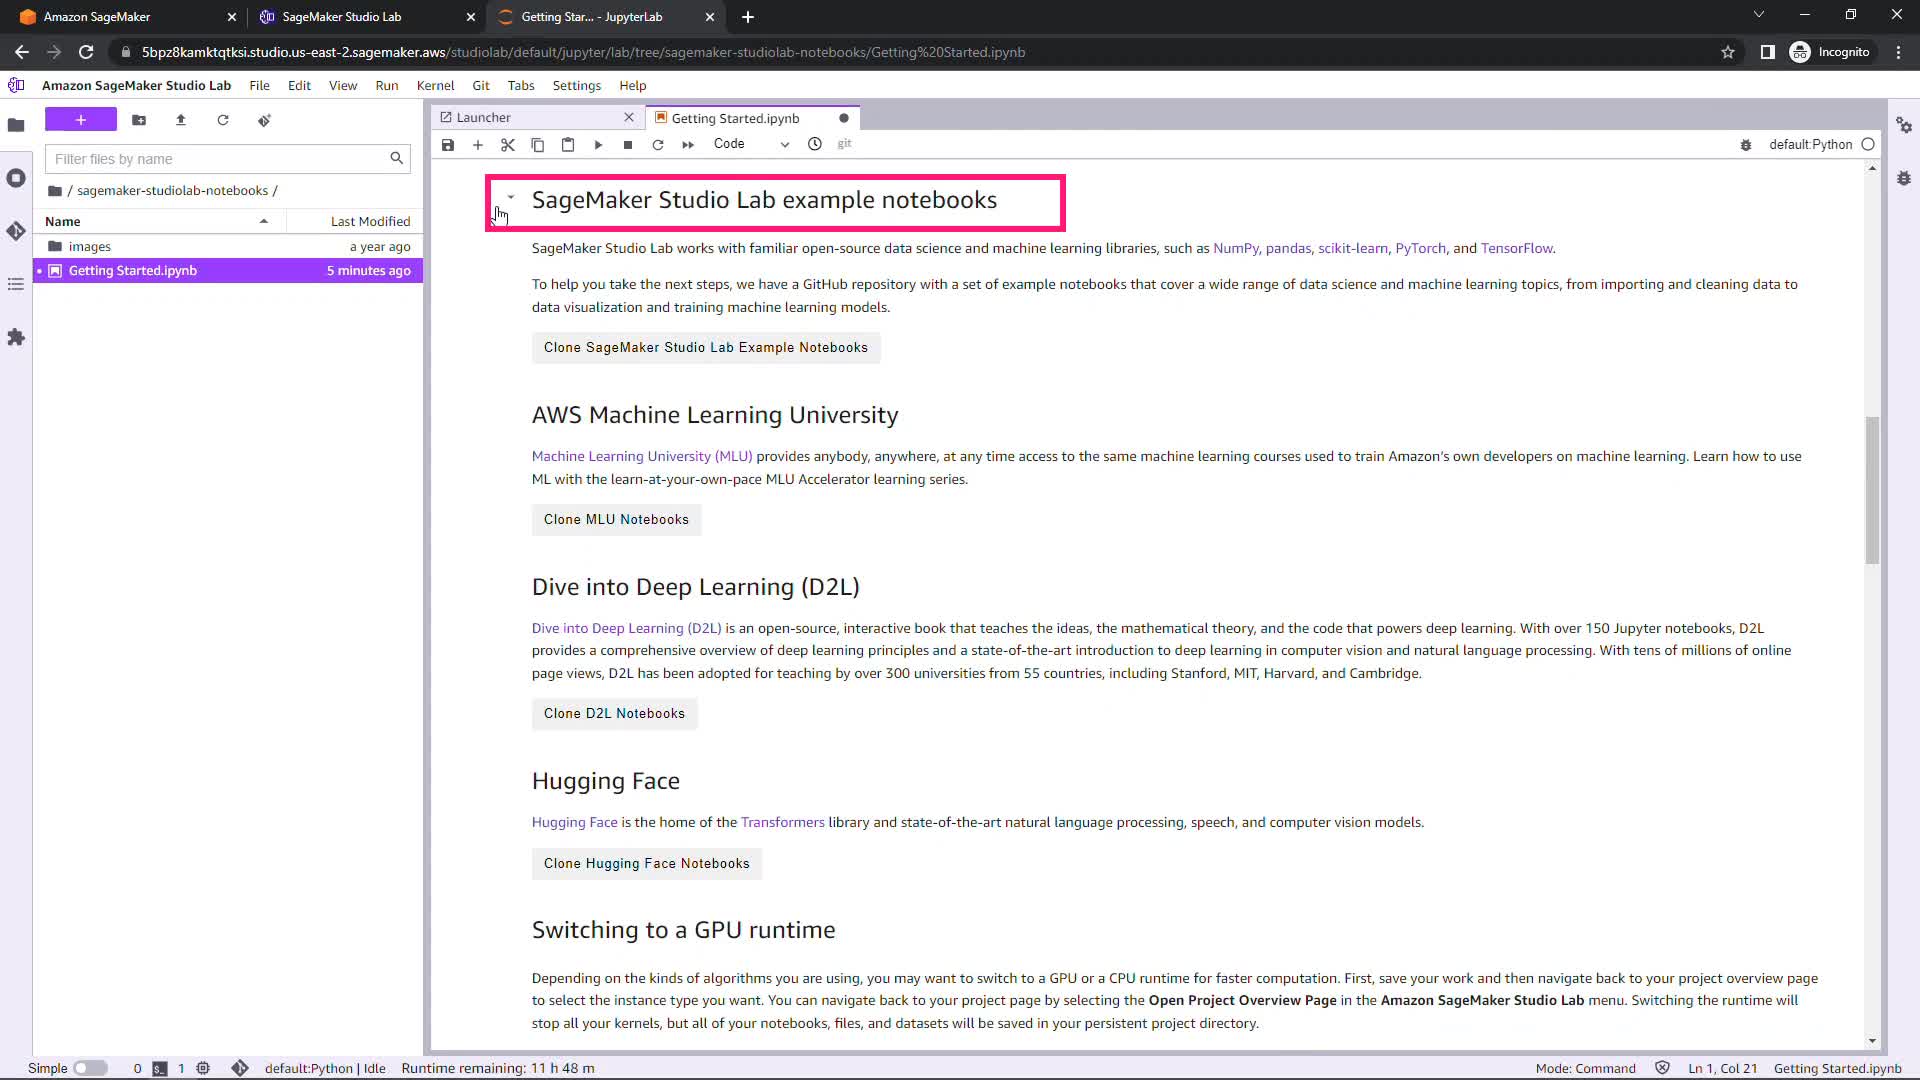
Task: Open the PyTorch hyperlink
Action: click(1420, 248)
